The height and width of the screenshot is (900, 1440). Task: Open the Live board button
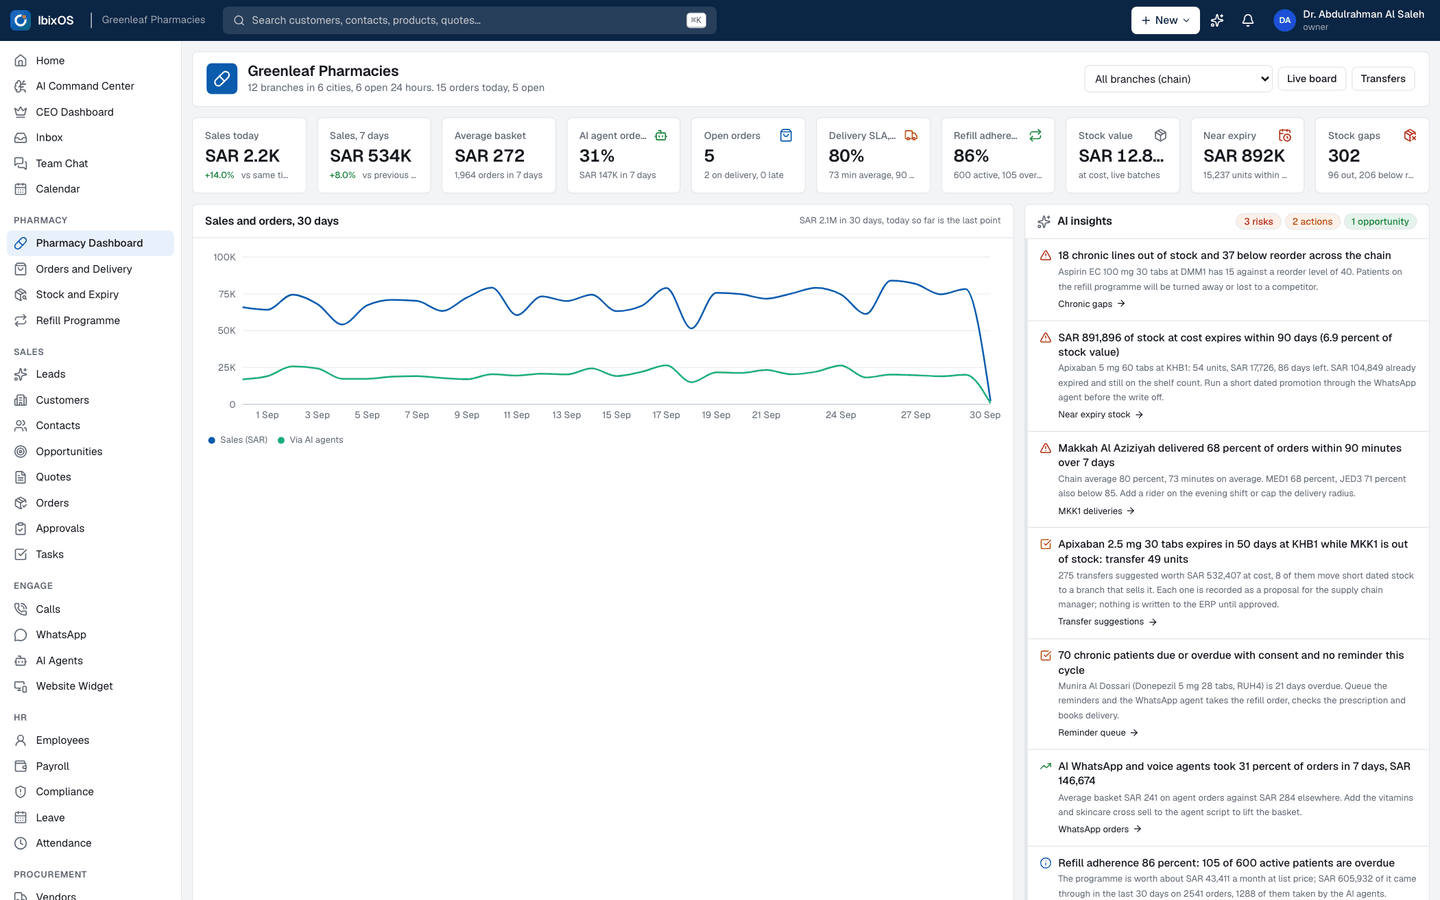[1311, 79]
